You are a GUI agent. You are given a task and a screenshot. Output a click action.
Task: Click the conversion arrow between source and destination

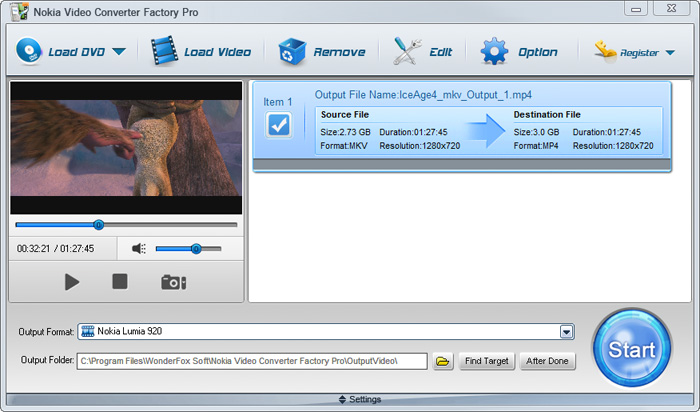pos(486,131)
